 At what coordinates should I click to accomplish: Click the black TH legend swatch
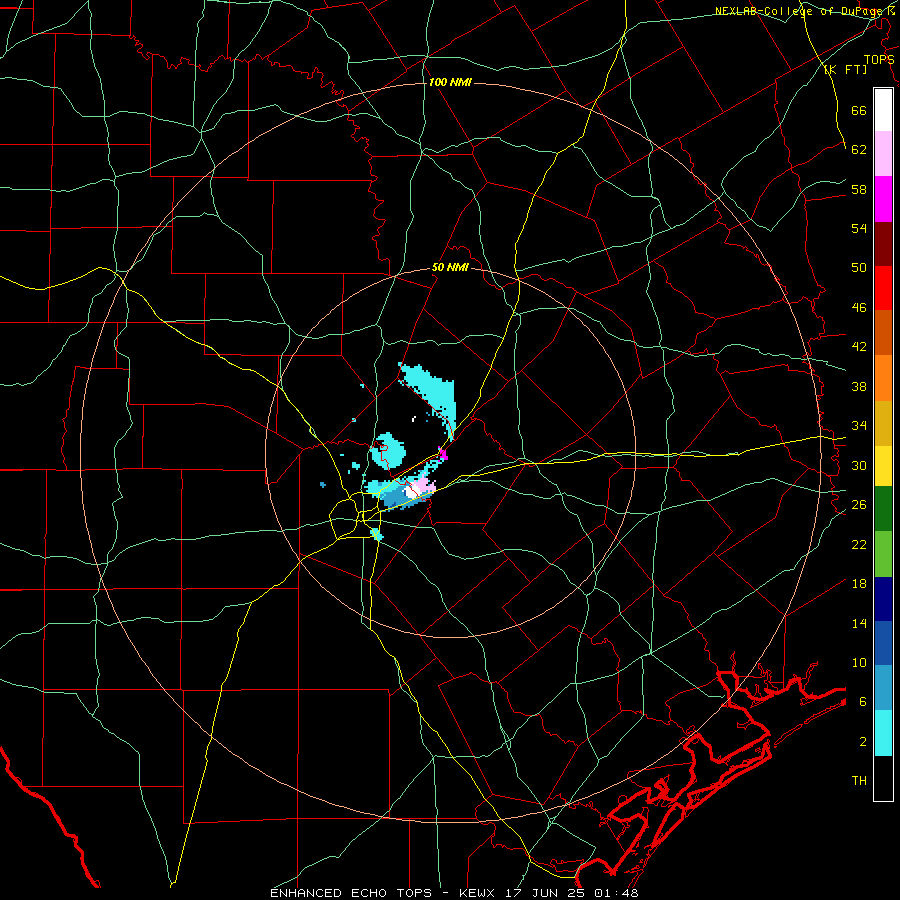click(883, 778)
